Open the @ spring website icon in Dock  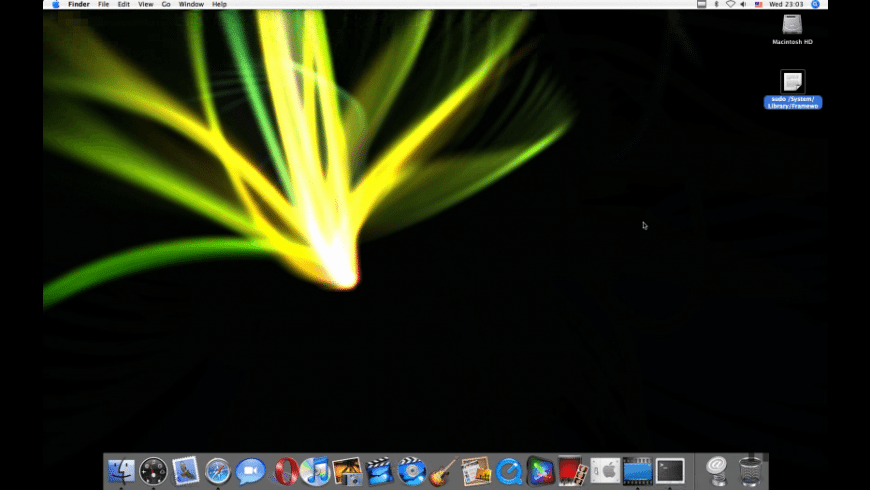pos(717,471)
